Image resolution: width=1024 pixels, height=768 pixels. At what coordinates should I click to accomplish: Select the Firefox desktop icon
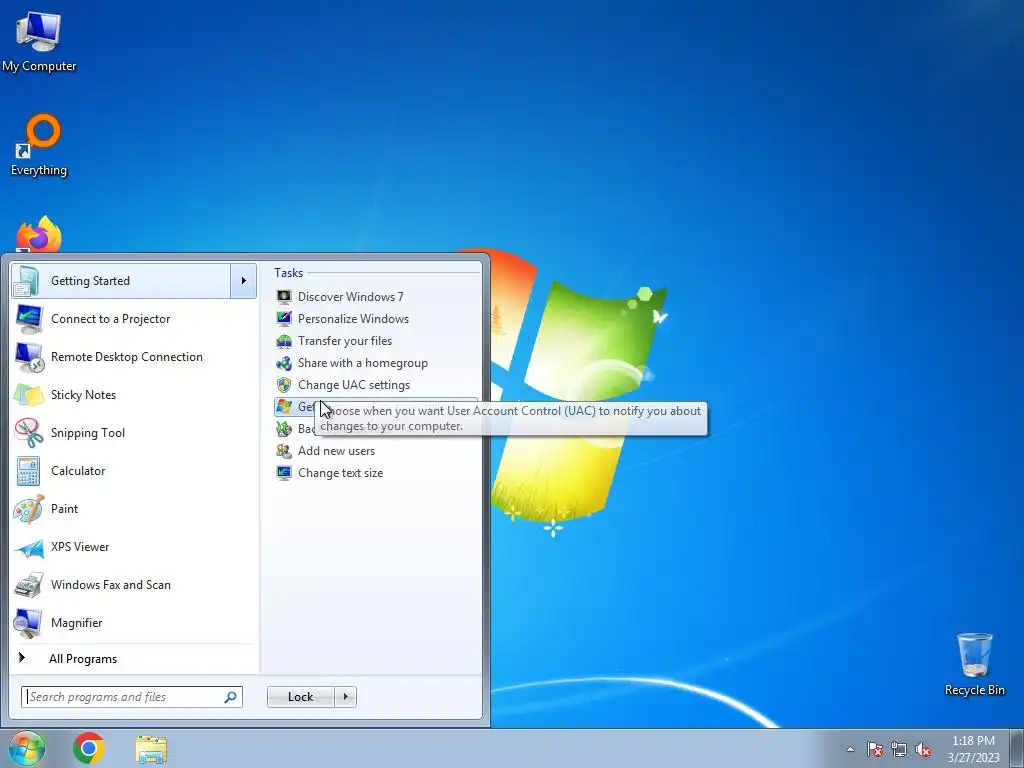tap(39, 235)
